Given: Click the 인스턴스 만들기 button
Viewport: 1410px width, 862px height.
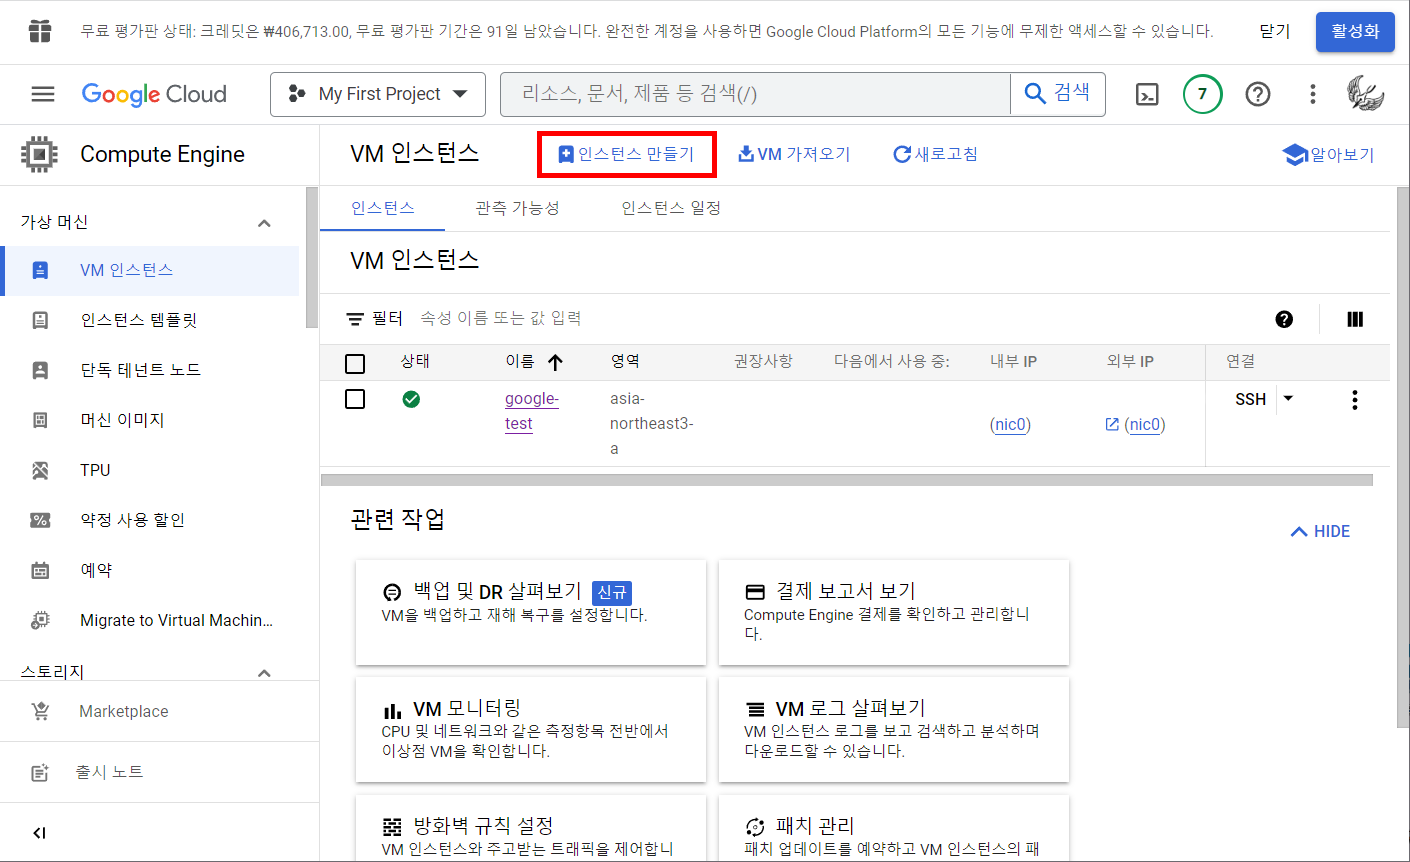Looking at the screenshot, I should [627, 154].
